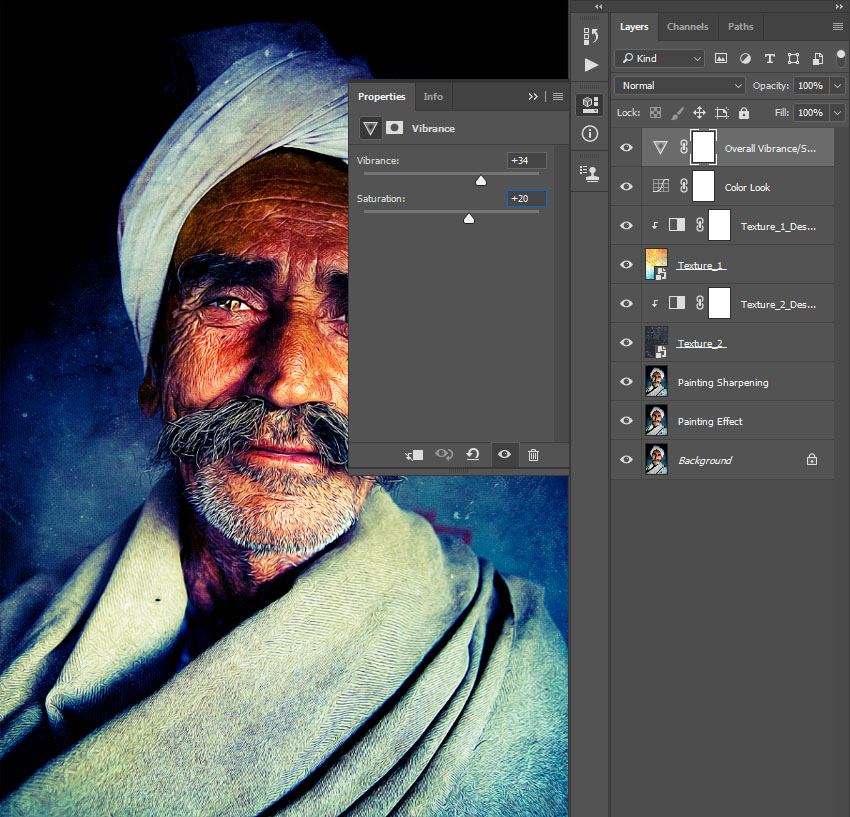Expand the Opacity slider dropdown arrow
The width and height of the screenshot is (850, 817).
pos(837,86)
